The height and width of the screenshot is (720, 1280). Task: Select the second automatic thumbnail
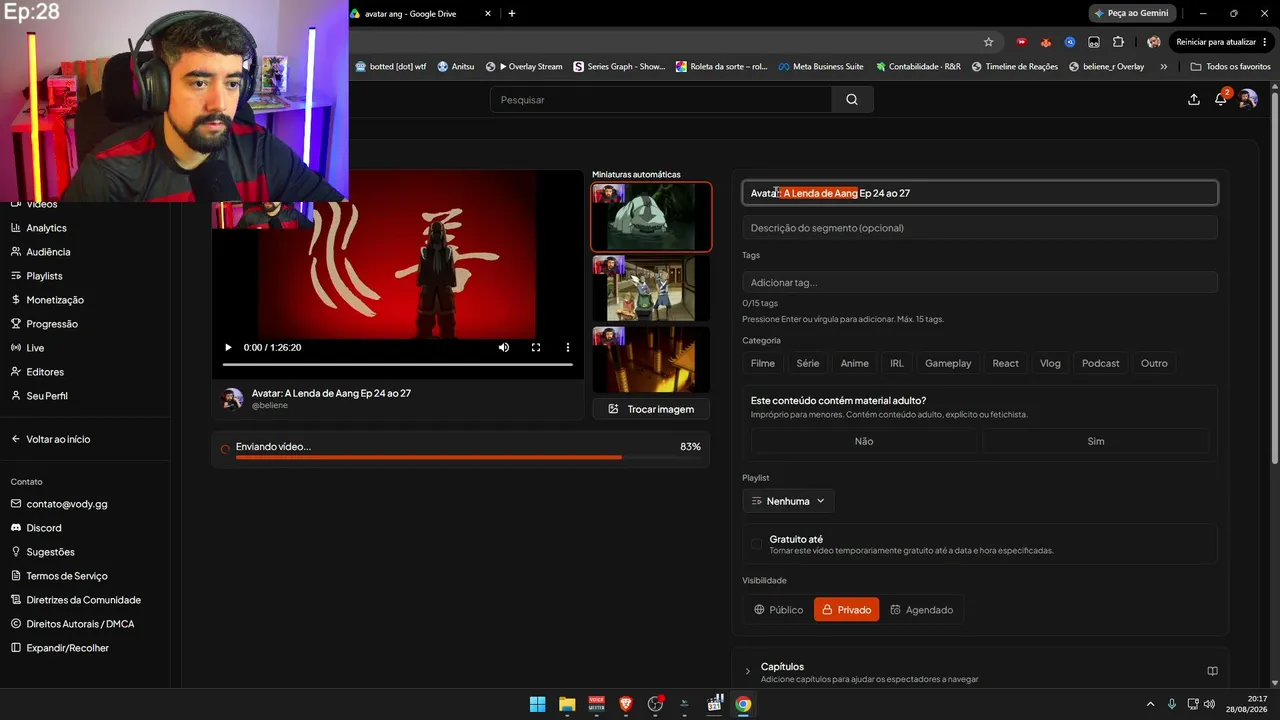651,288
